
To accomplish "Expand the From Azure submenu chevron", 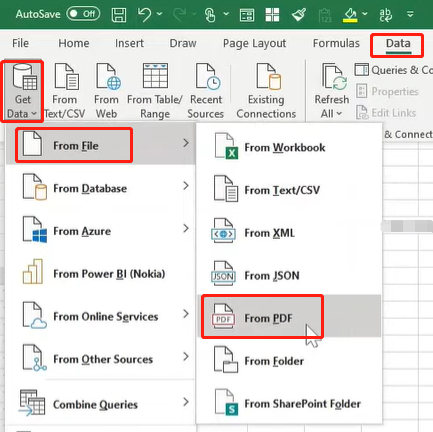I will [186, 228].
